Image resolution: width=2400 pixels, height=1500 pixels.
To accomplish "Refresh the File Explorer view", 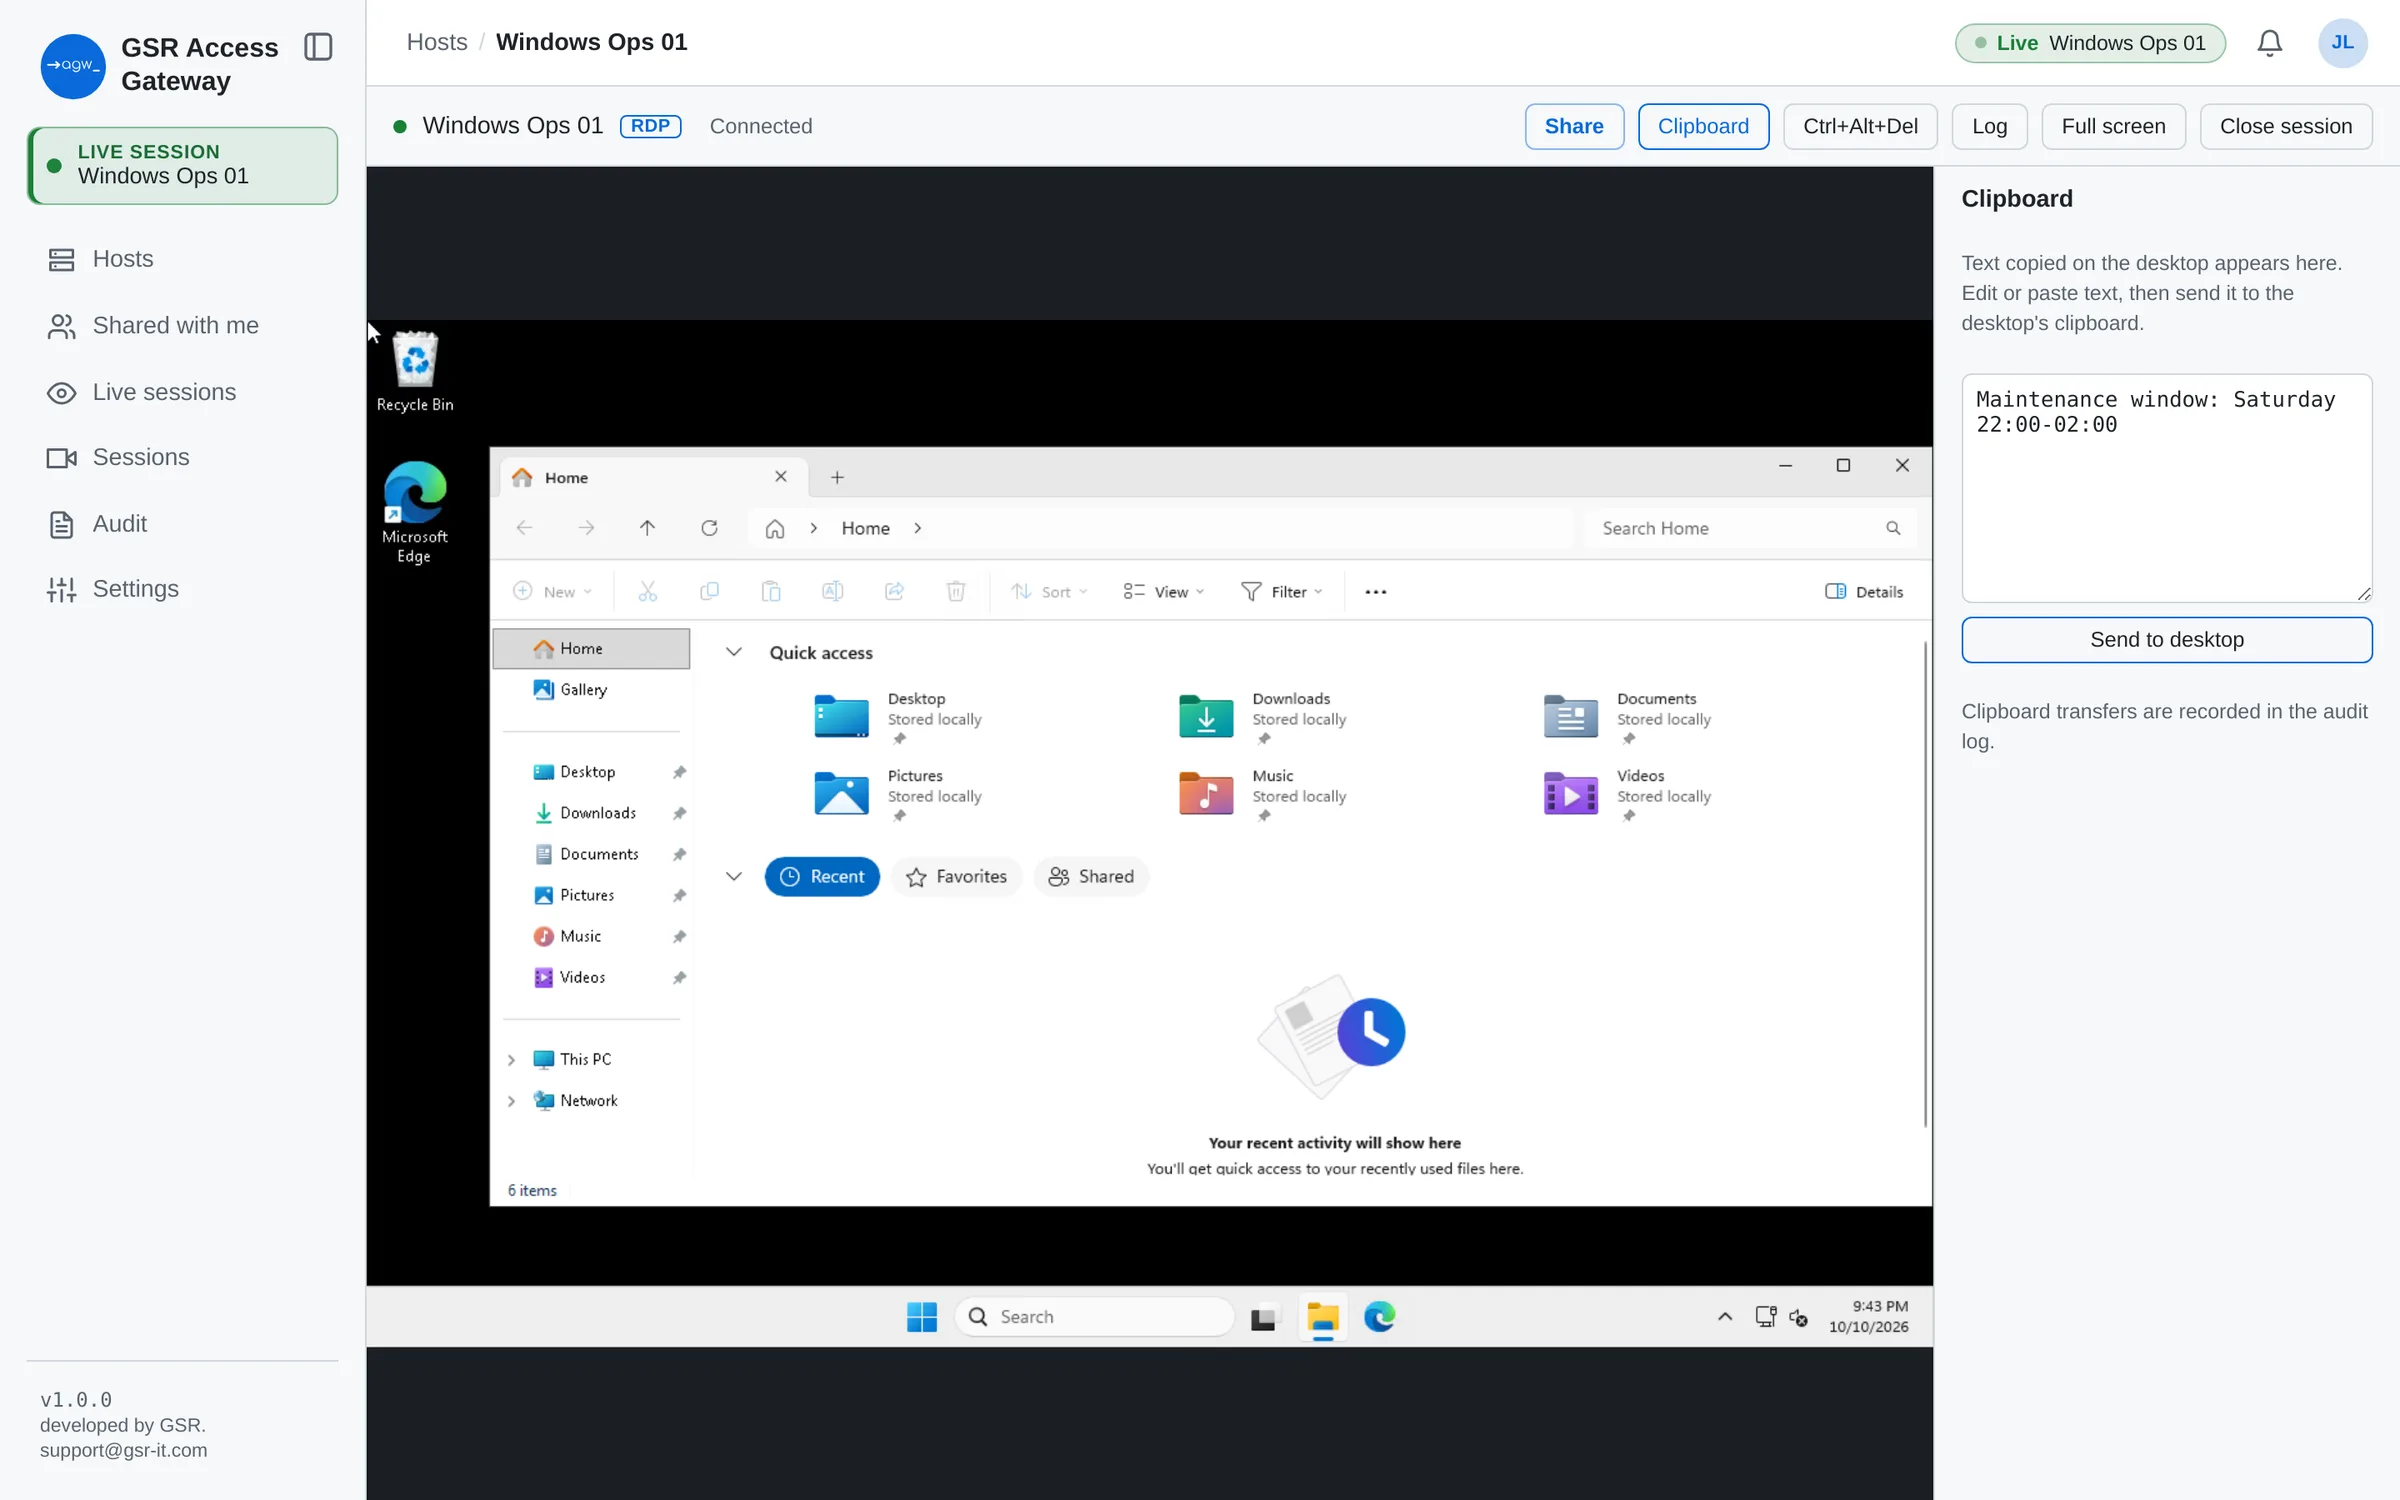I will (709, 528).
